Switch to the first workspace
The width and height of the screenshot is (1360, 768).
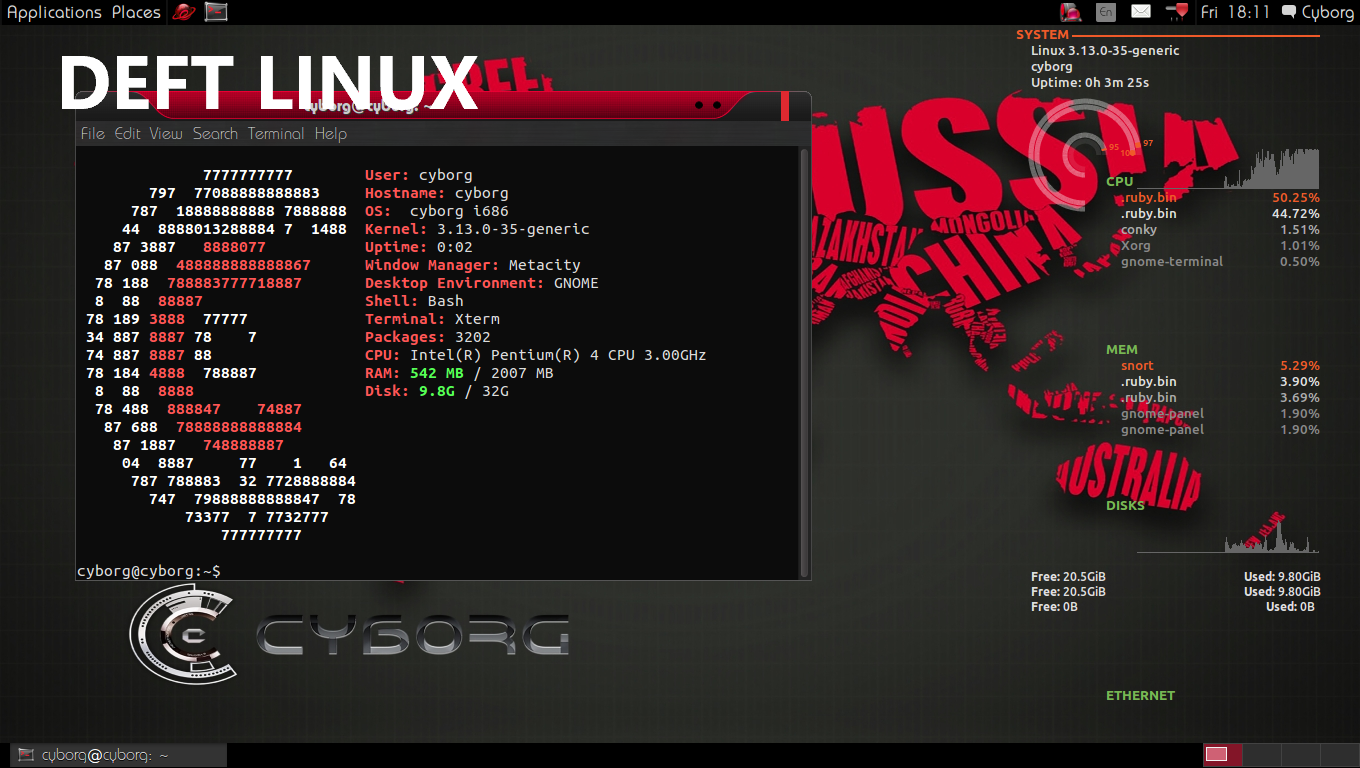coord(1221,755)
